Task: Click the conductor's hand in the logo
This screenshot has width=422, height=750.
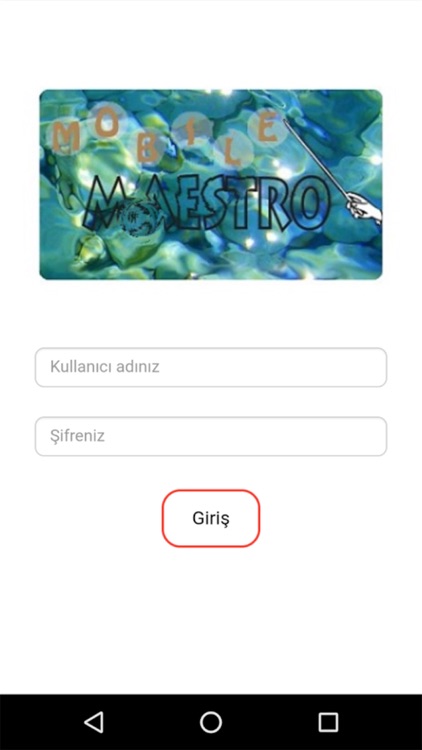Action: [365, 209]
